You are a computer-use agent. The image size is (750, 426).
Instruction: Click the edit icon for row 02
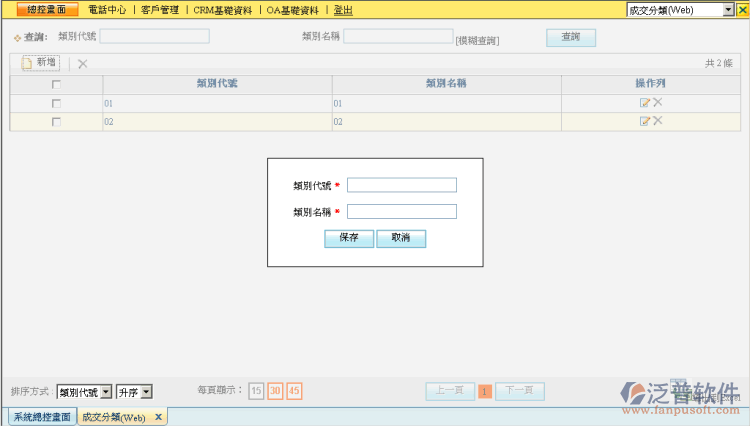(x=645, y=121)
